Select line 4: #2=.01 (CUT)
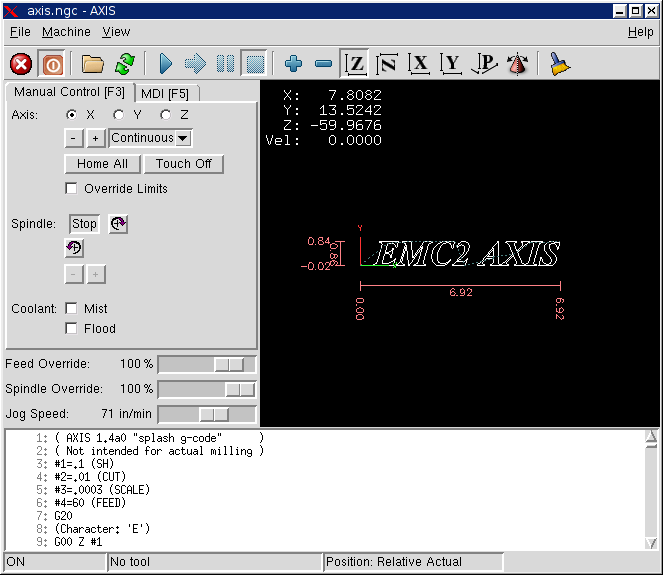Image resolution: width=663 pixels, height=575 pixels. (x=90, y=477)
